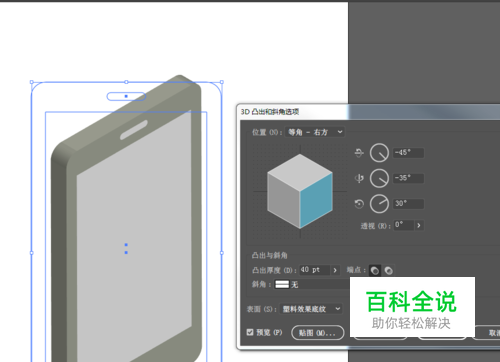500x362 pixels.
Task: Click the 30° Z rotation field
Action: 408,203
